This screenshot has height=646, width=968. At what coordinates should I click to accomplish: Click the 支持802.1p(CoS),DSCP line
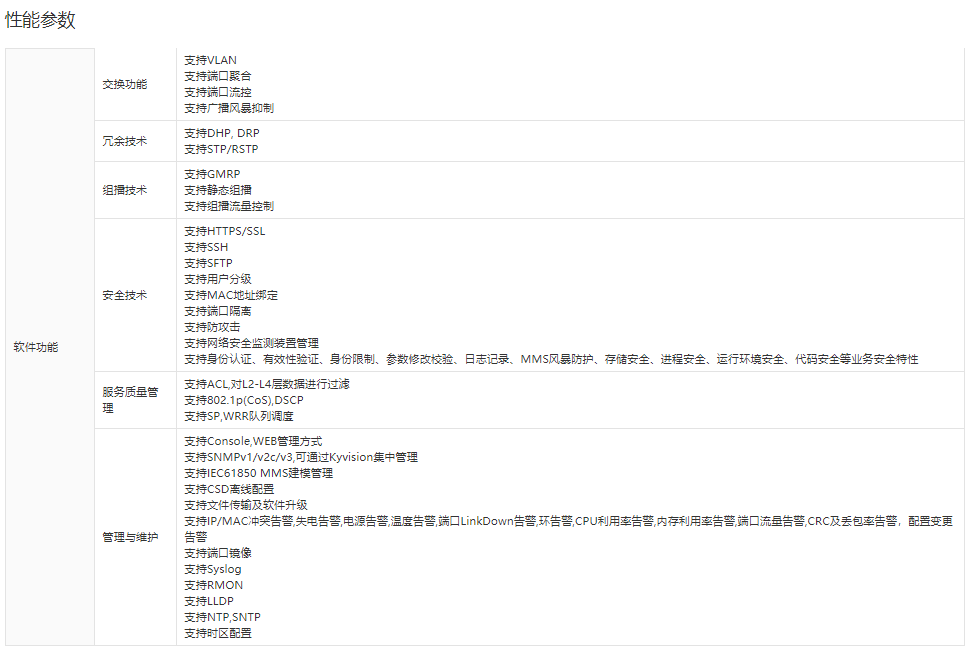tap(243, 400)
